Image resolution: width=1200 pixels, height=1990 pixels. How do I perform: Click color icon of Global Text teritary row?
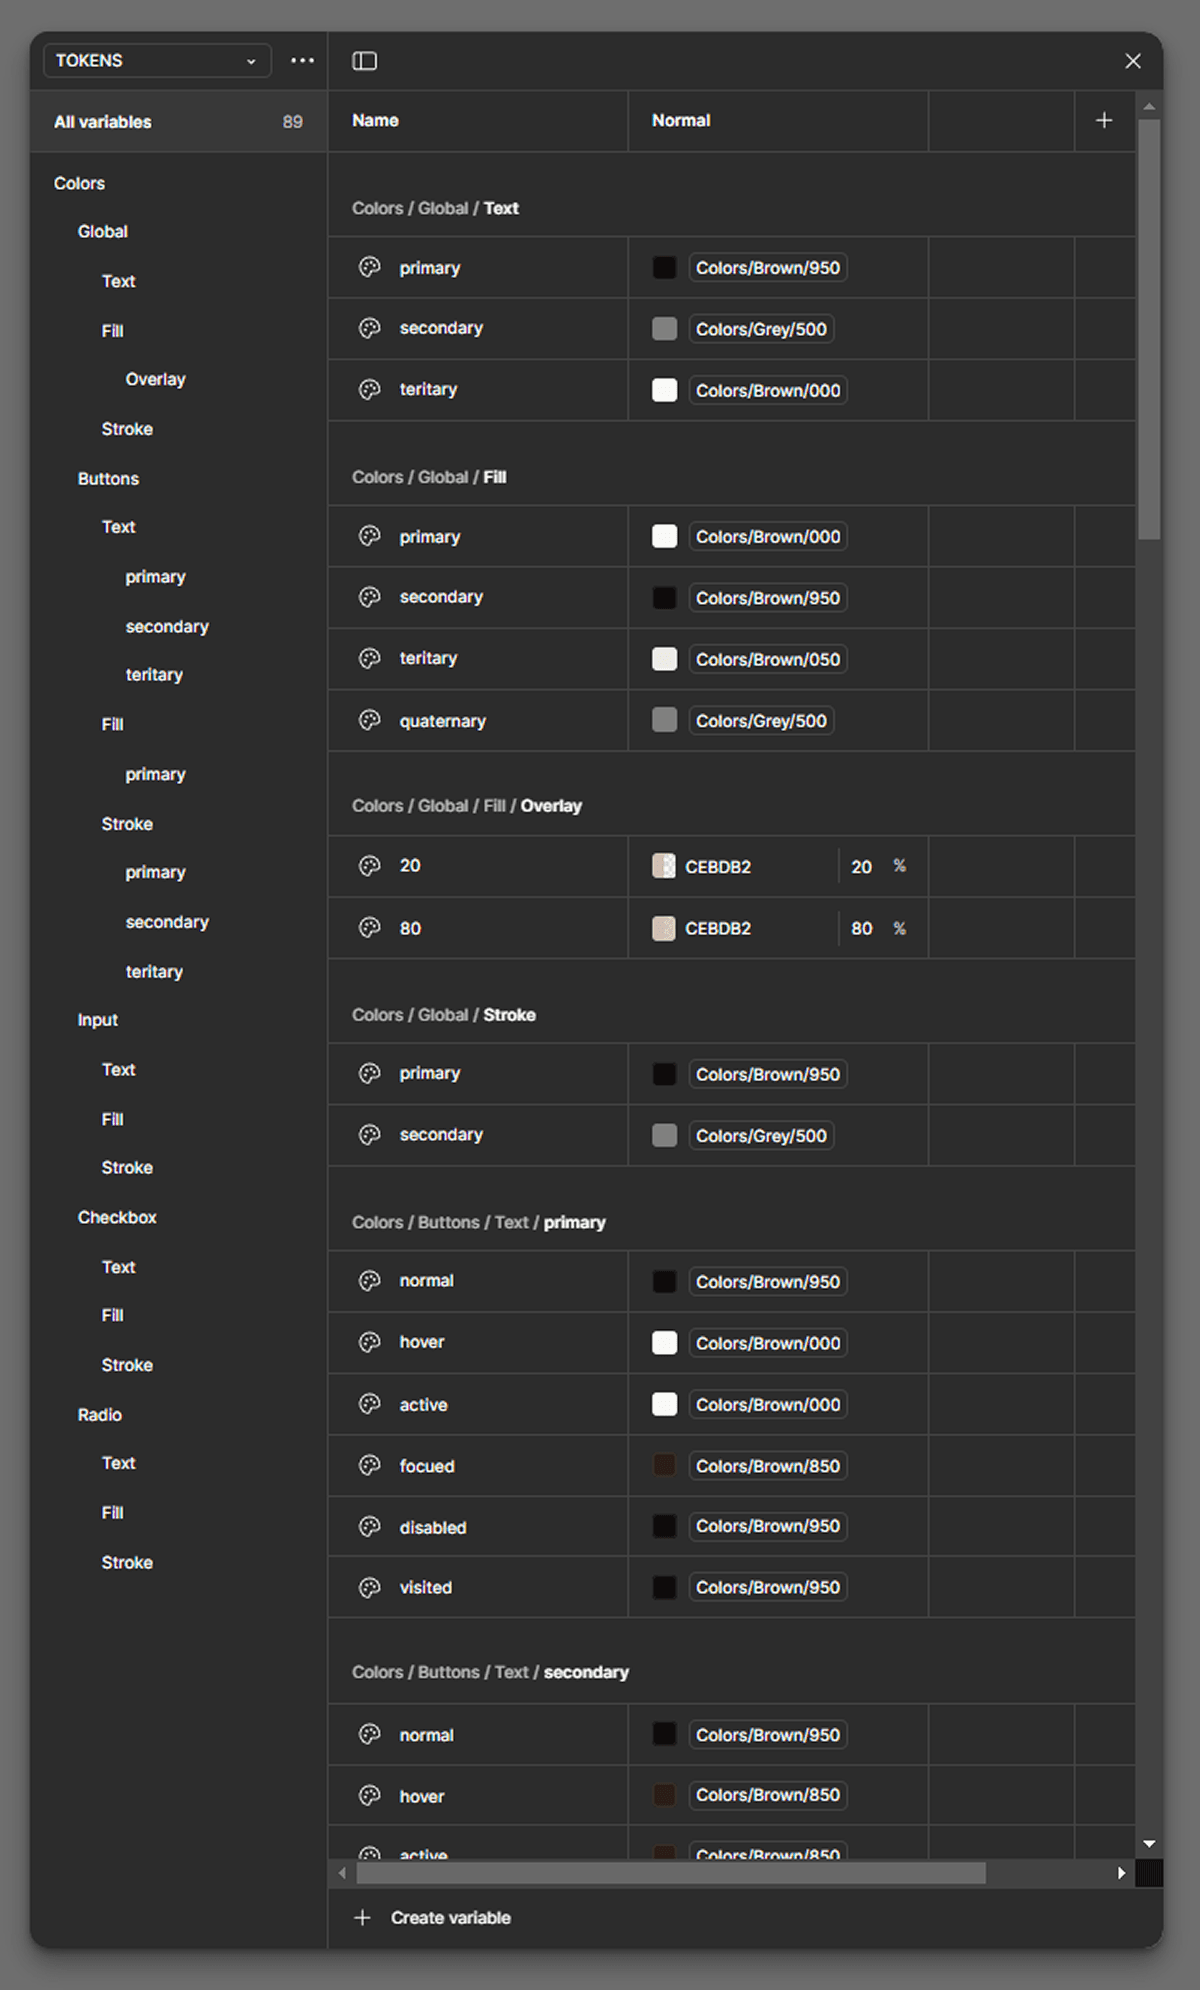click(370, 390)
